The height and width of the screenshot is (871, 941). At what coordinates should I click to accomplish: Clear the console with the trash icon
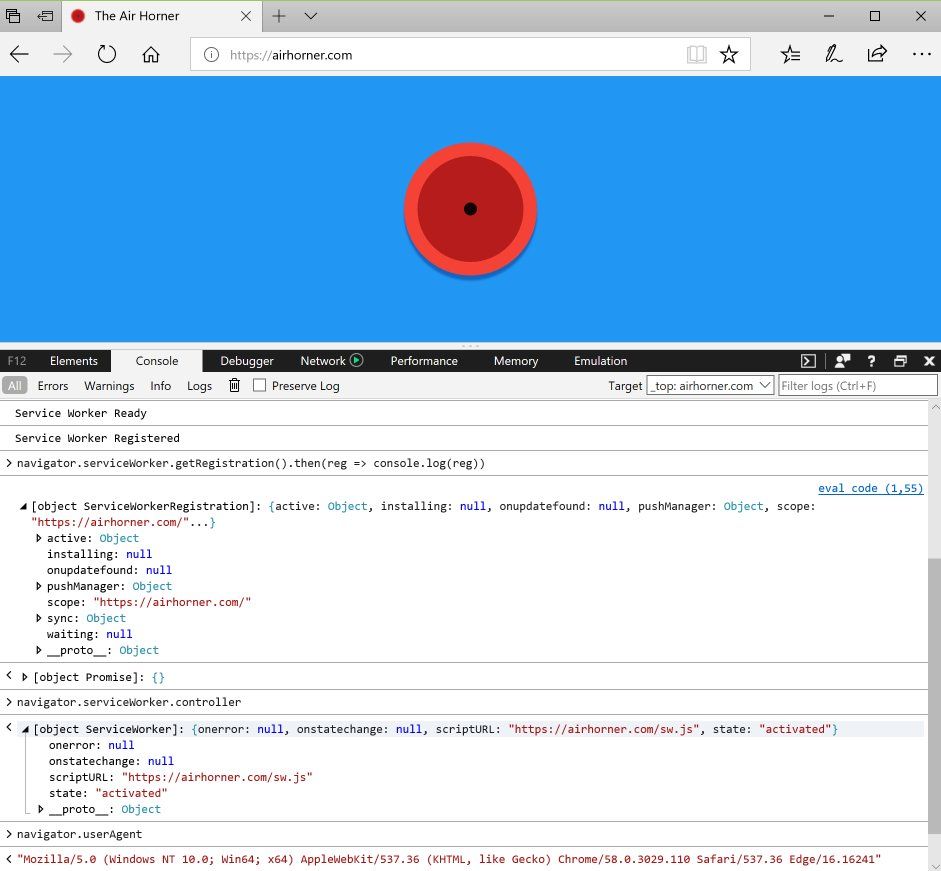pos(234,386)
